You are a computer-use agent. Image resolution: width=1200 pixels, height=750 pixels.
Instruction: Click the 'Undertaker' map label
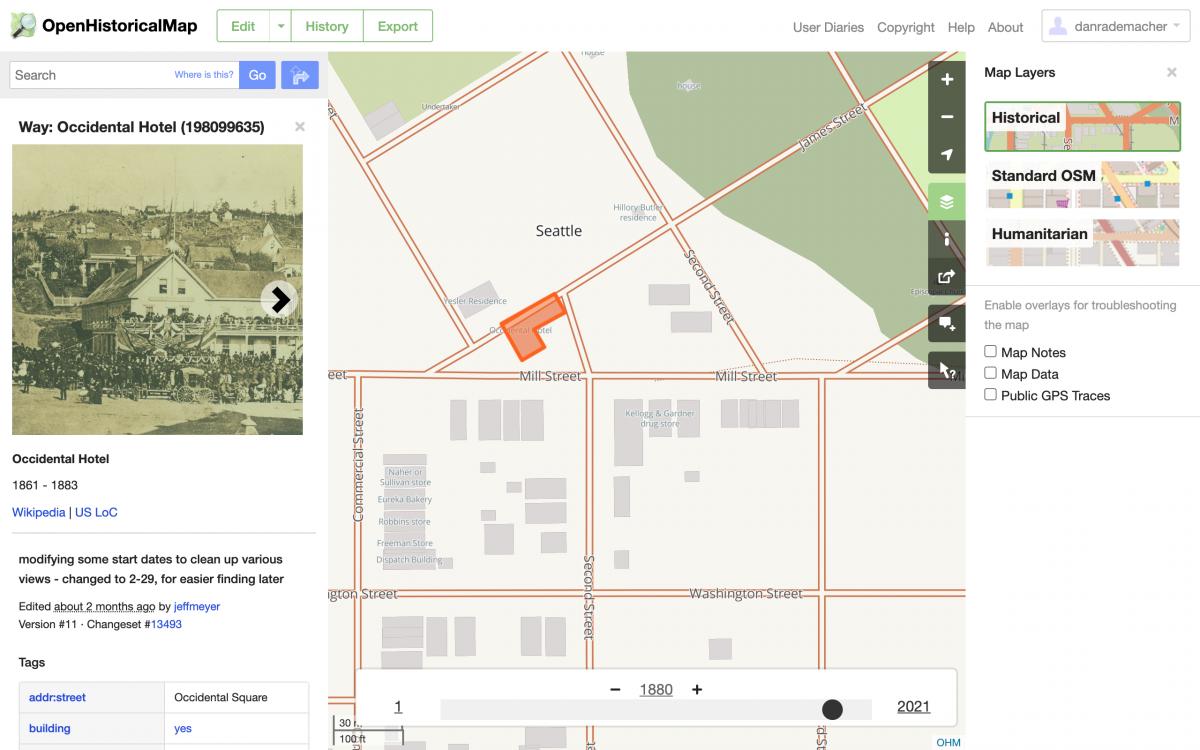tap(440, 106)
